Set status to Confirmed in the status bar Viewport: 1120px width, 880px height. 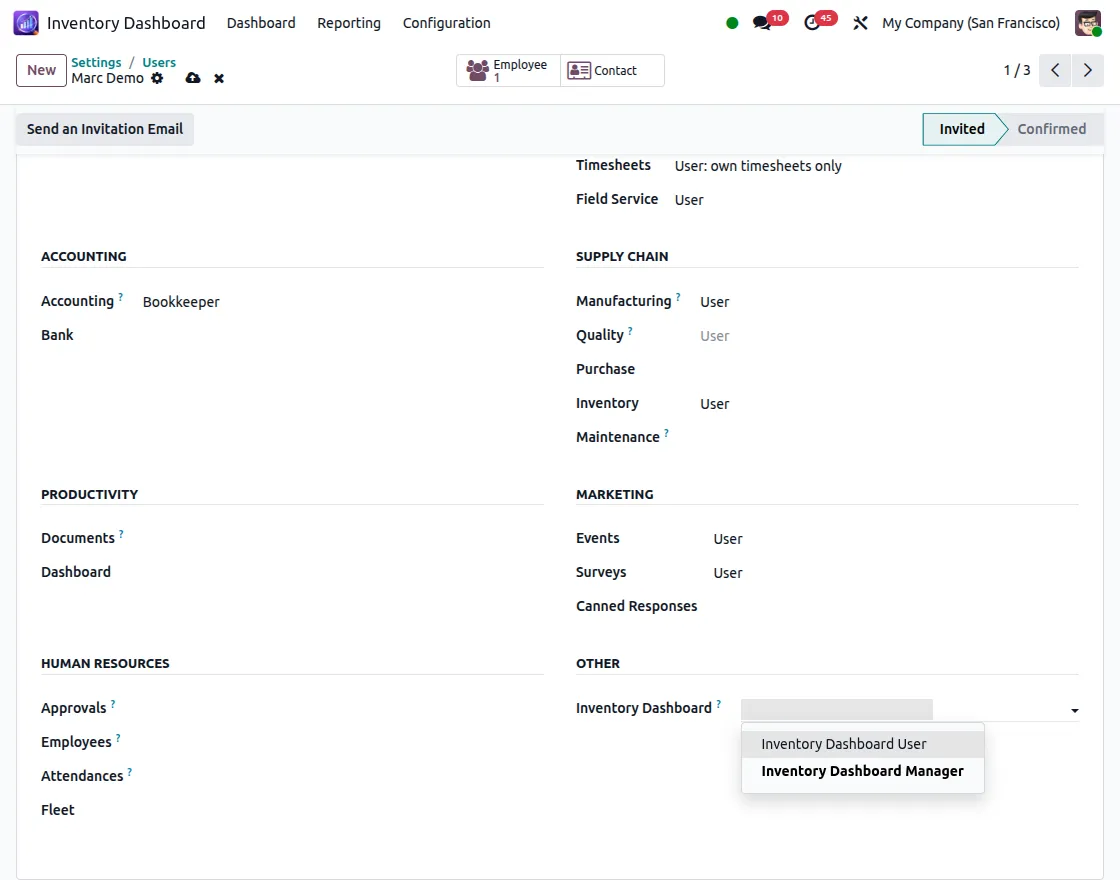click(1051, 129)
